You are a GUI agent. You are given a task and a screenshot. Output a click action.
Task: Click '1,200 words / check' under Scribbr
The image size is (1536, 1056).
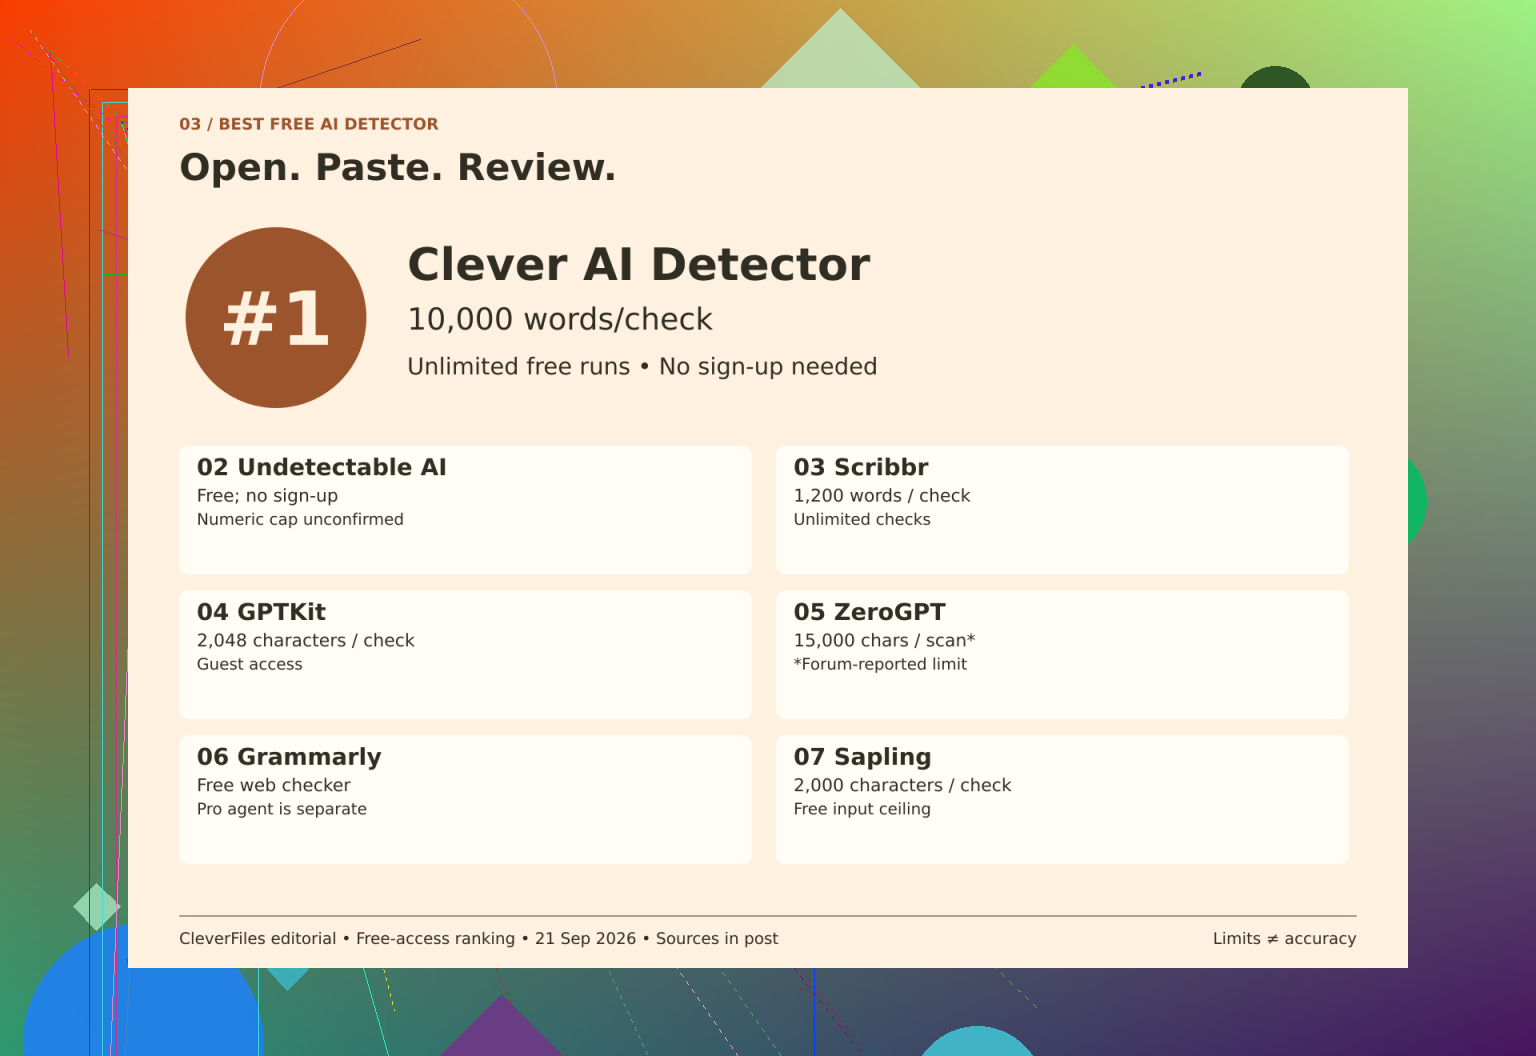[882, 496]
